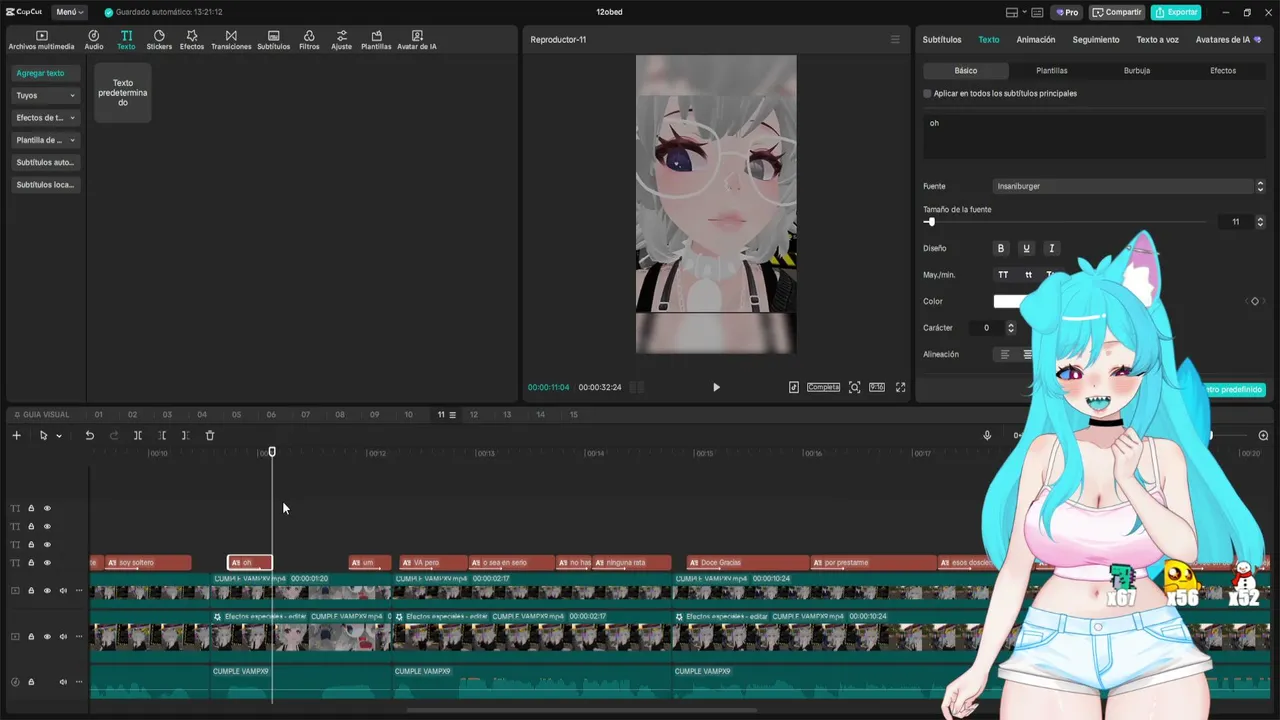Viewport: 1280px width, 720px height.
Task: Click the Exportar button
Action: click(x=1176, y=12)
